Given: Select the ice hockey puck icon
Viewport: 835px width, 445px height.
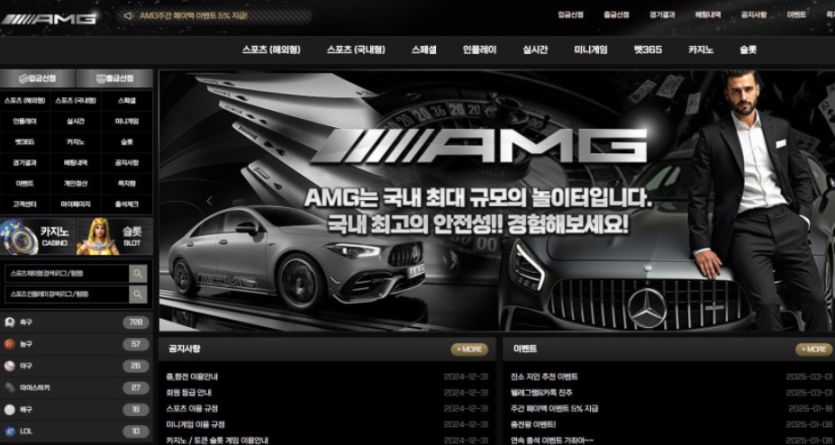Looking at the screenshot, I should click(10, 388).
